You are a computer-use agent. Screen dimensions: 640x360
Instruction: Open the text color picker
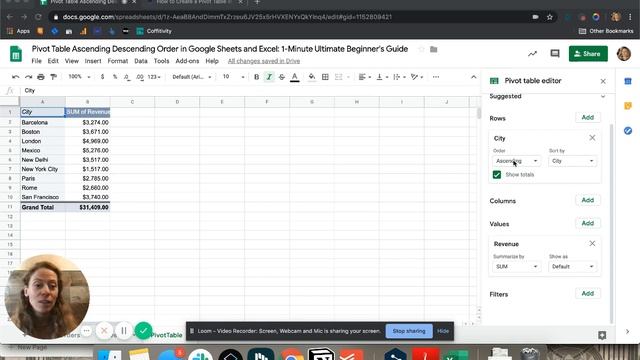coord(295,77)
